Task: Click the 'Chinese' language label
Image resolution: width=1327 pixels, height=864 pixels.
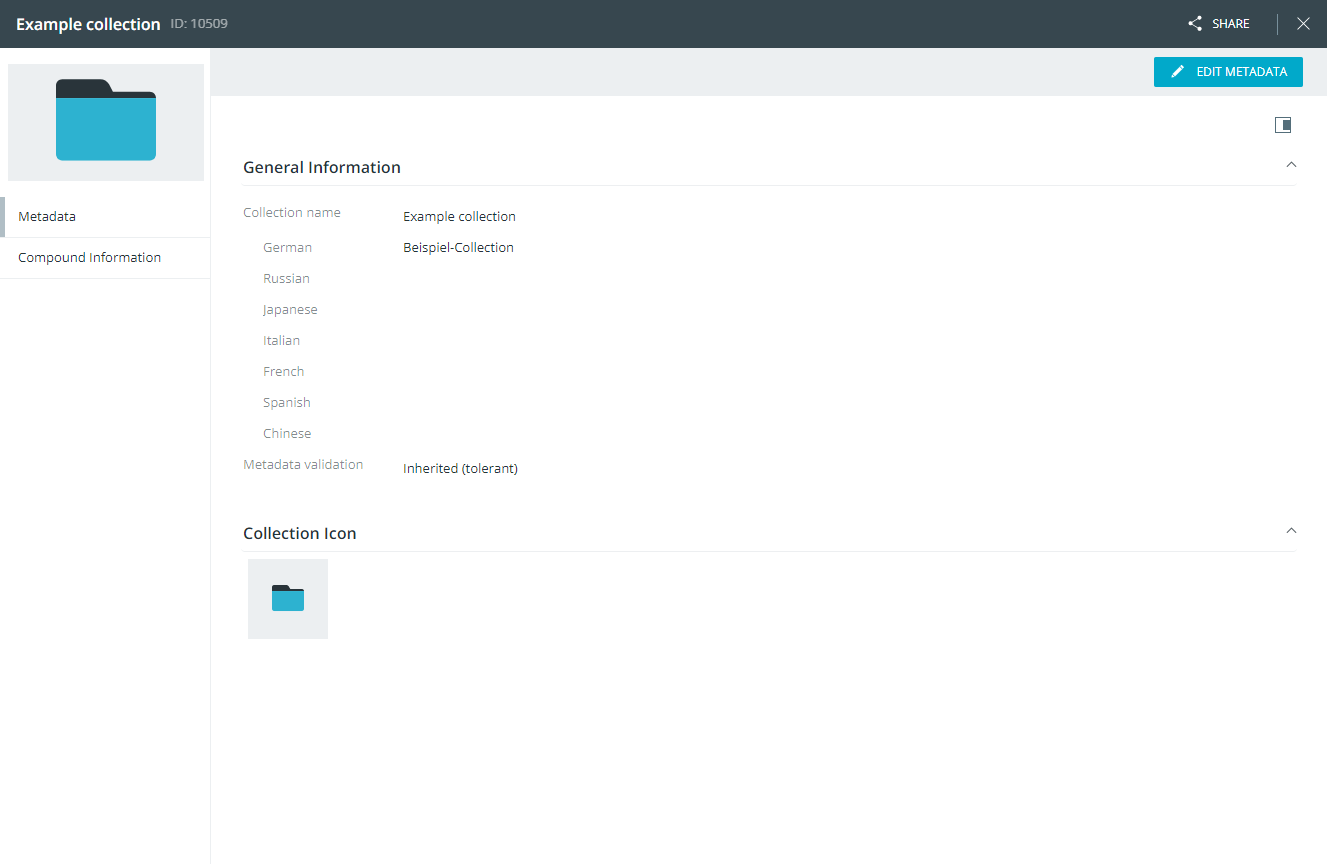Action: coord(287,434)
